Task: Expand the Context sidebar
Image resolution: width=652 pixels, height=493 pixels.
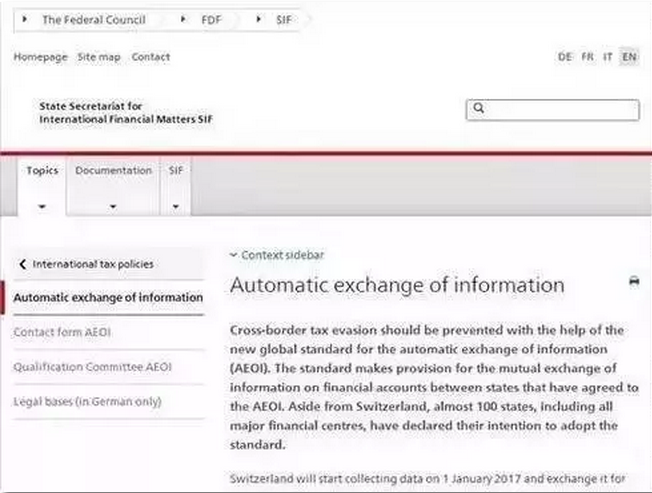Action: [277, 255]
